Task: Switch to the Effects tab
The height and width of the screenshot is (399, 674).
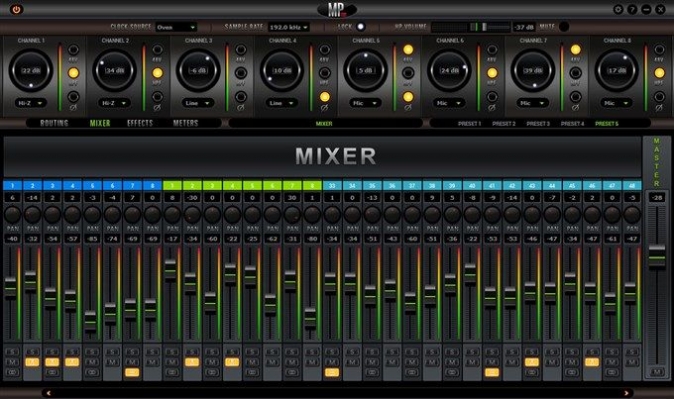Action: tap(140, 123)
